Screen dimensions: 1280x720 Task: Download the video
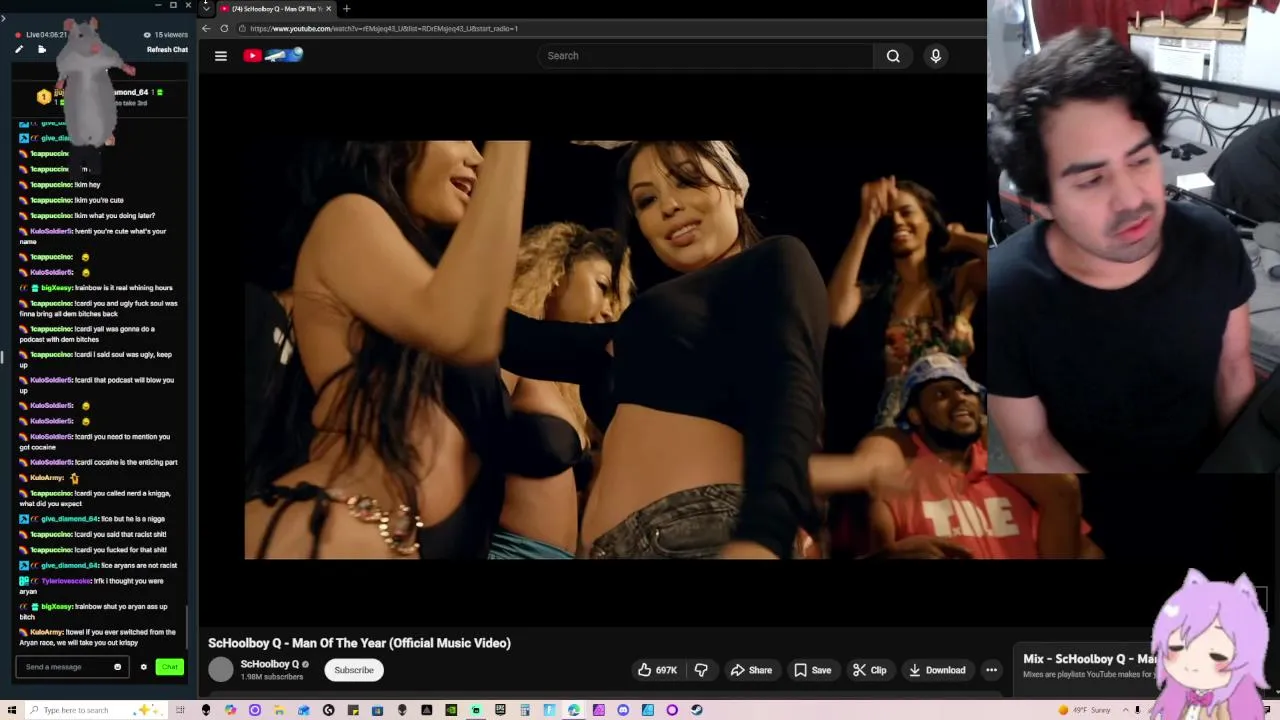click(x=937, y=670)
